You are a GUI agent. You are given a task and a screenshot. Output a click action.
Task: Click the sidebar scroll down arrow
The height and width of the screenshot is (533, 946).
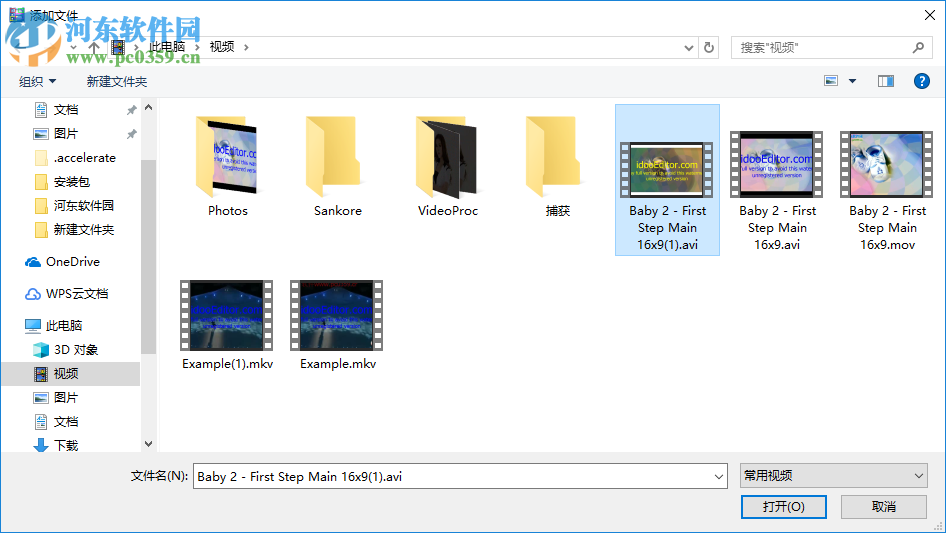click(148, 444)
